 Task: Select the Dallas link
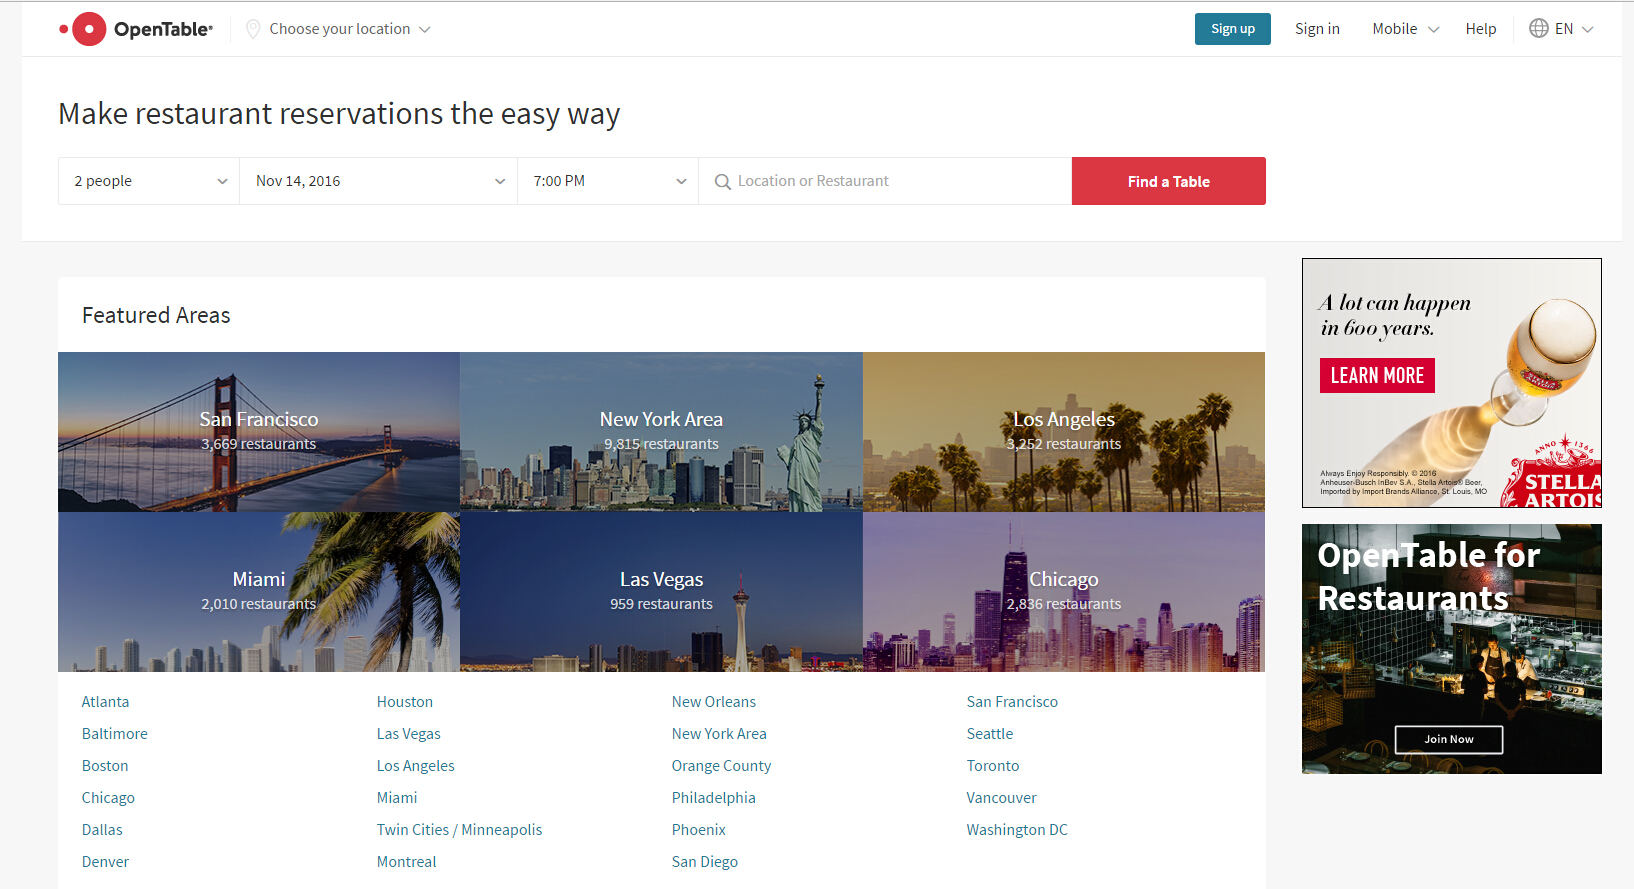[102, 830]
